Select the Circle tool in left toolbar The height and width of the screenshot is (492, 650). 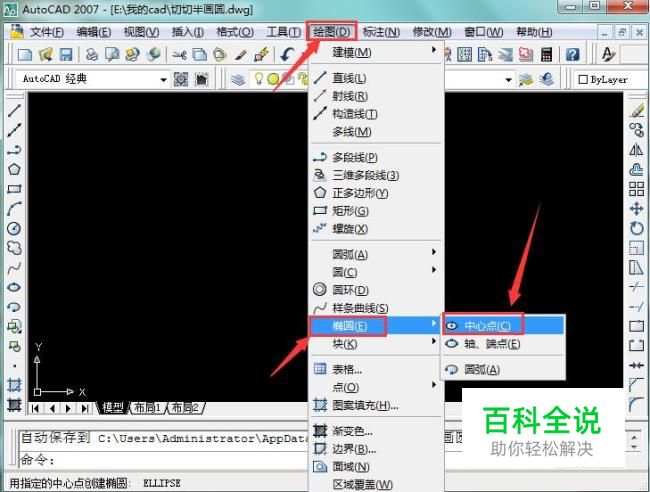point(14,228)
